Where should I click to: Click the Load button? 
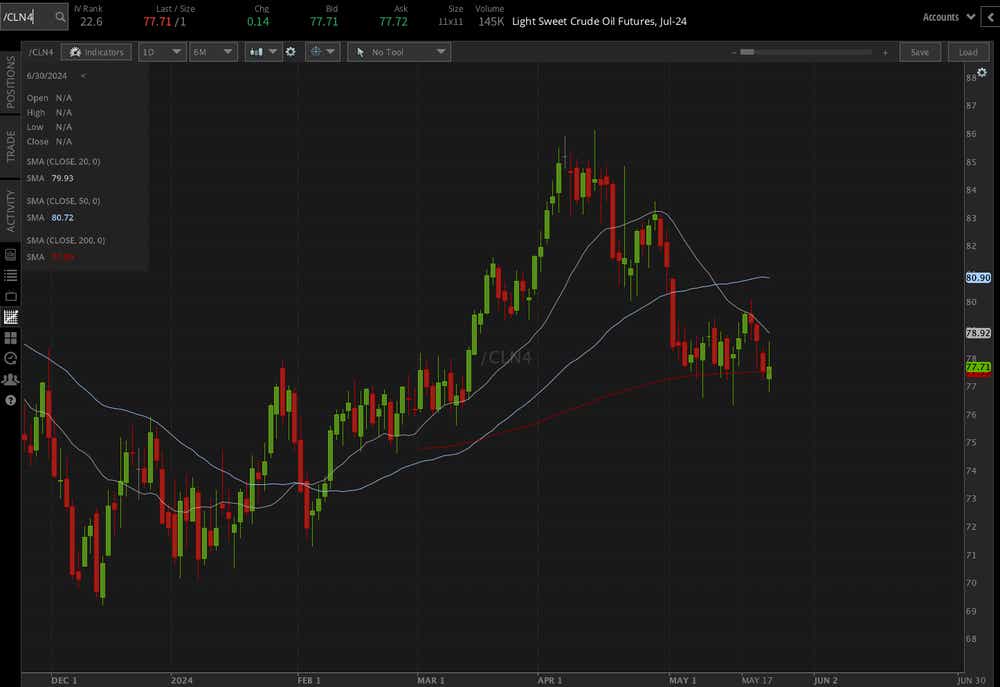point(968,52)
